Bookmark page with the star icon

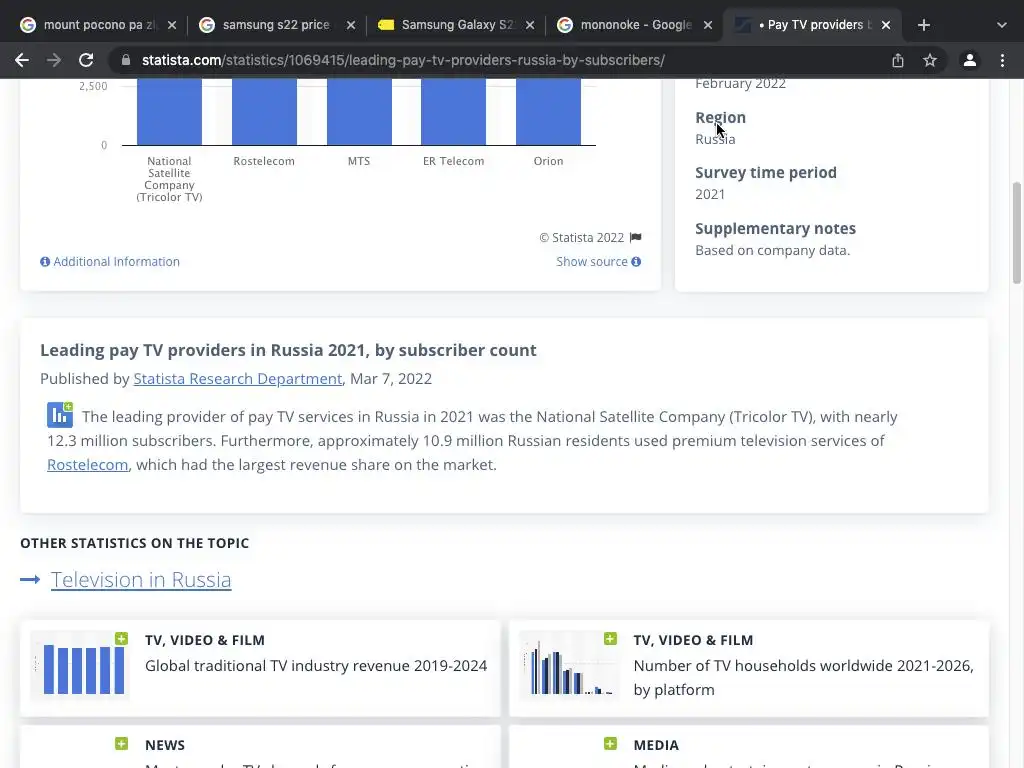tap(930, 60)
